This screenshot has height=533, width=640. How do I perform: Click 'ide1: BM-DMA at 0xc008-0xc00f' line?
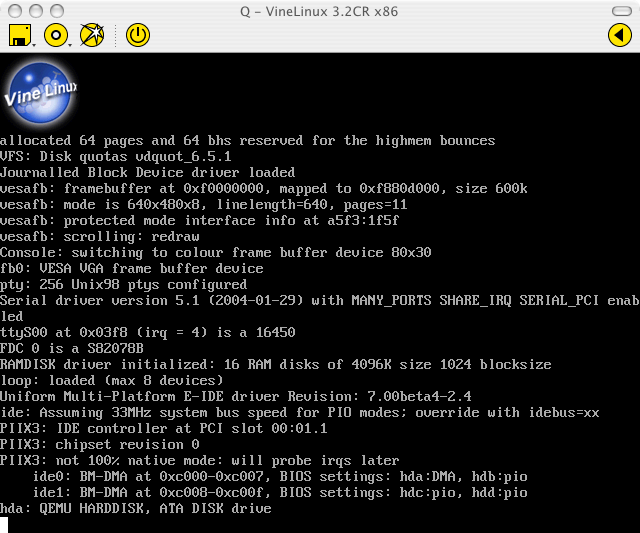[280, 492]
